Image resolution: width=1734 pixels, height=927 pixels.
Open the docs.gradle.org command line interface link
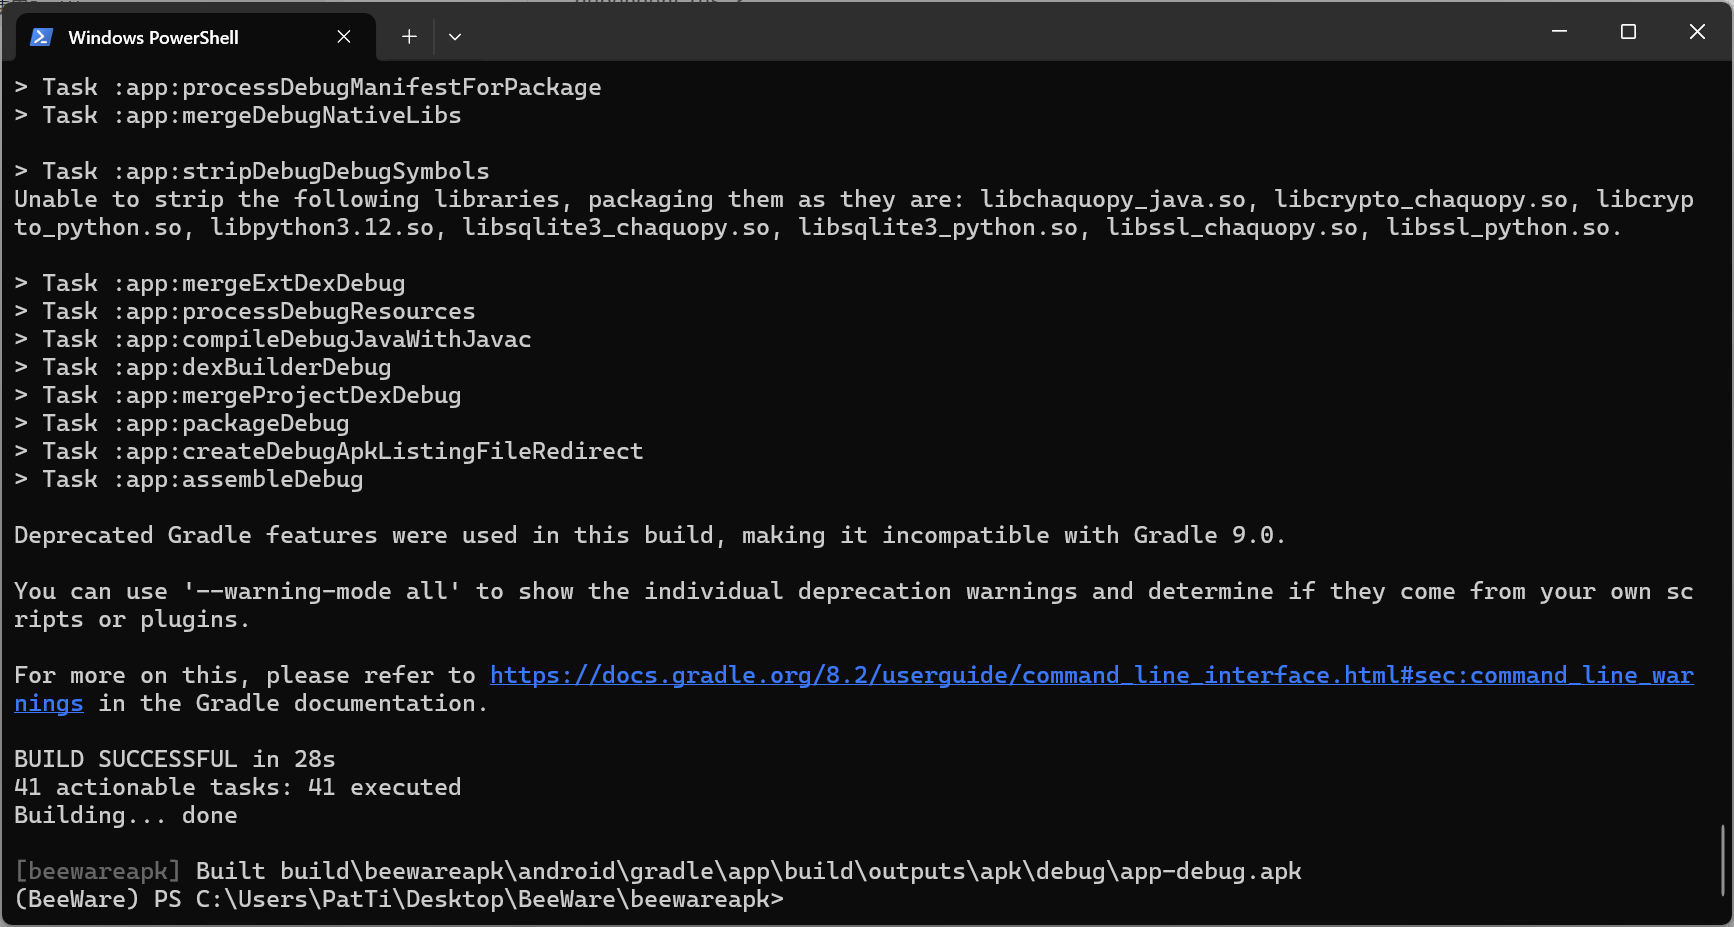(x=1092, y=676)
